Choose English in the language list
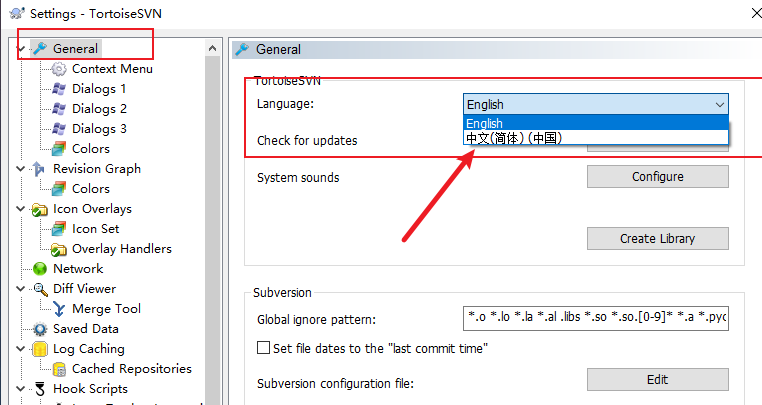The width and height of the screenshot is (762, 405). pos(596,123)
